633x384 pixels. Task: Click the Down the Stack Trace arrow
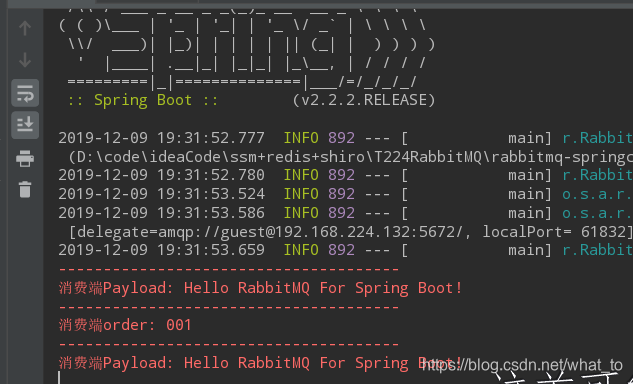[25, 60]
